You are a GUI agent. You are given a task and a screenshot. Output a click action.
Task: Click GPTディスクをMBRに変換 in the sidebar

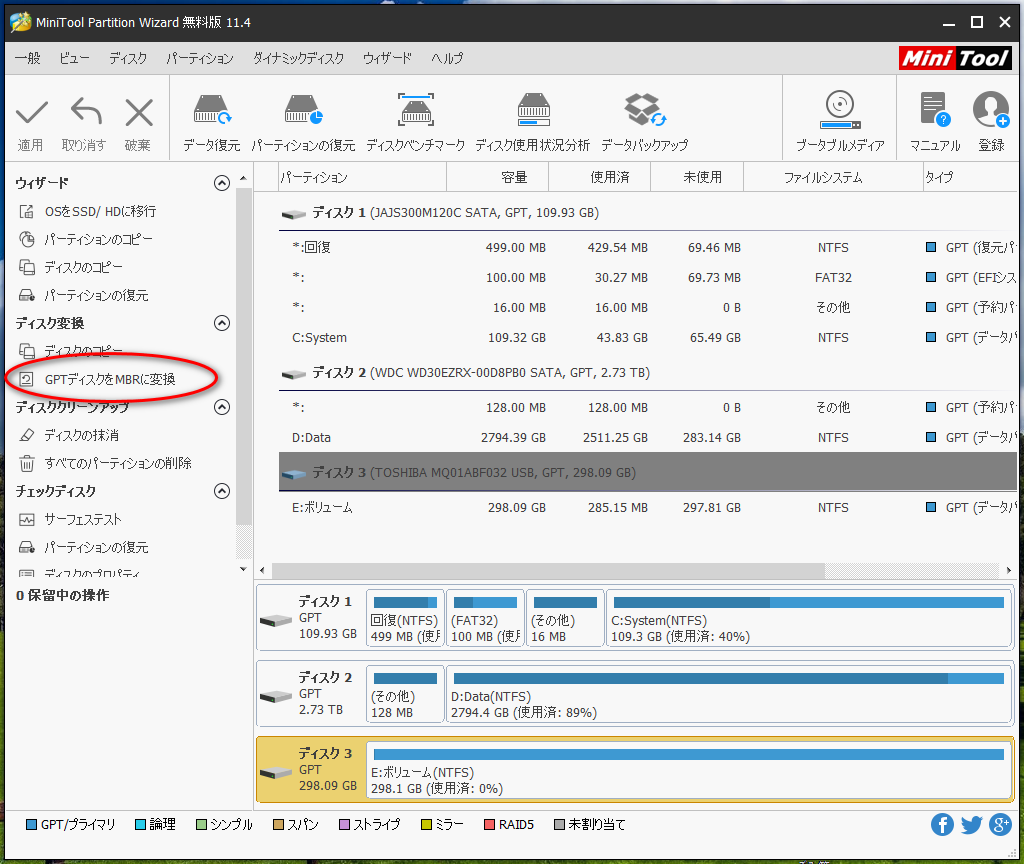[110, 379]
